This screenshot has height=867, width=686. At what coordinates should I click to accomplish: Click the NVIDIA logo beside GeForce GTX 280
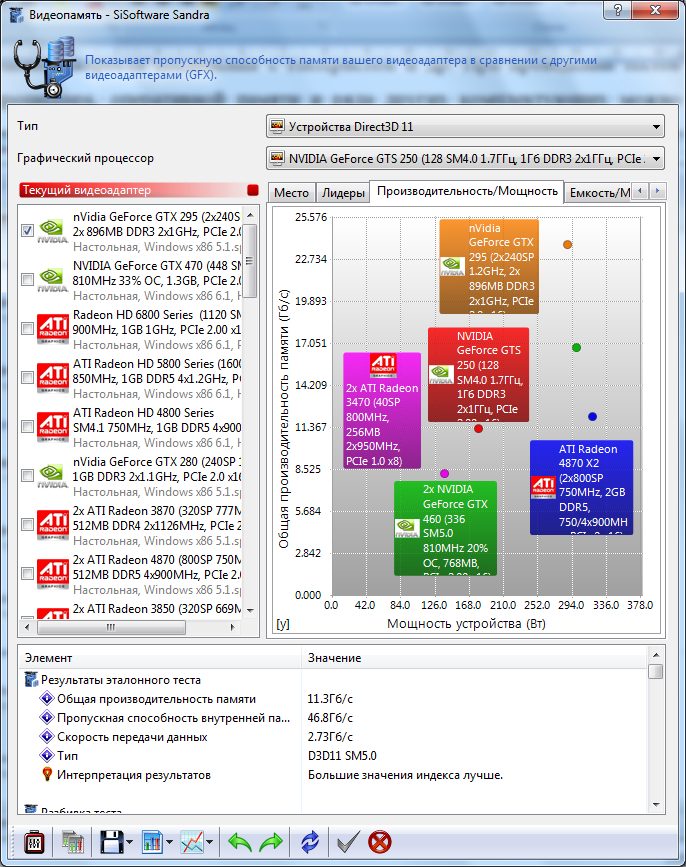tap(53, 476)
